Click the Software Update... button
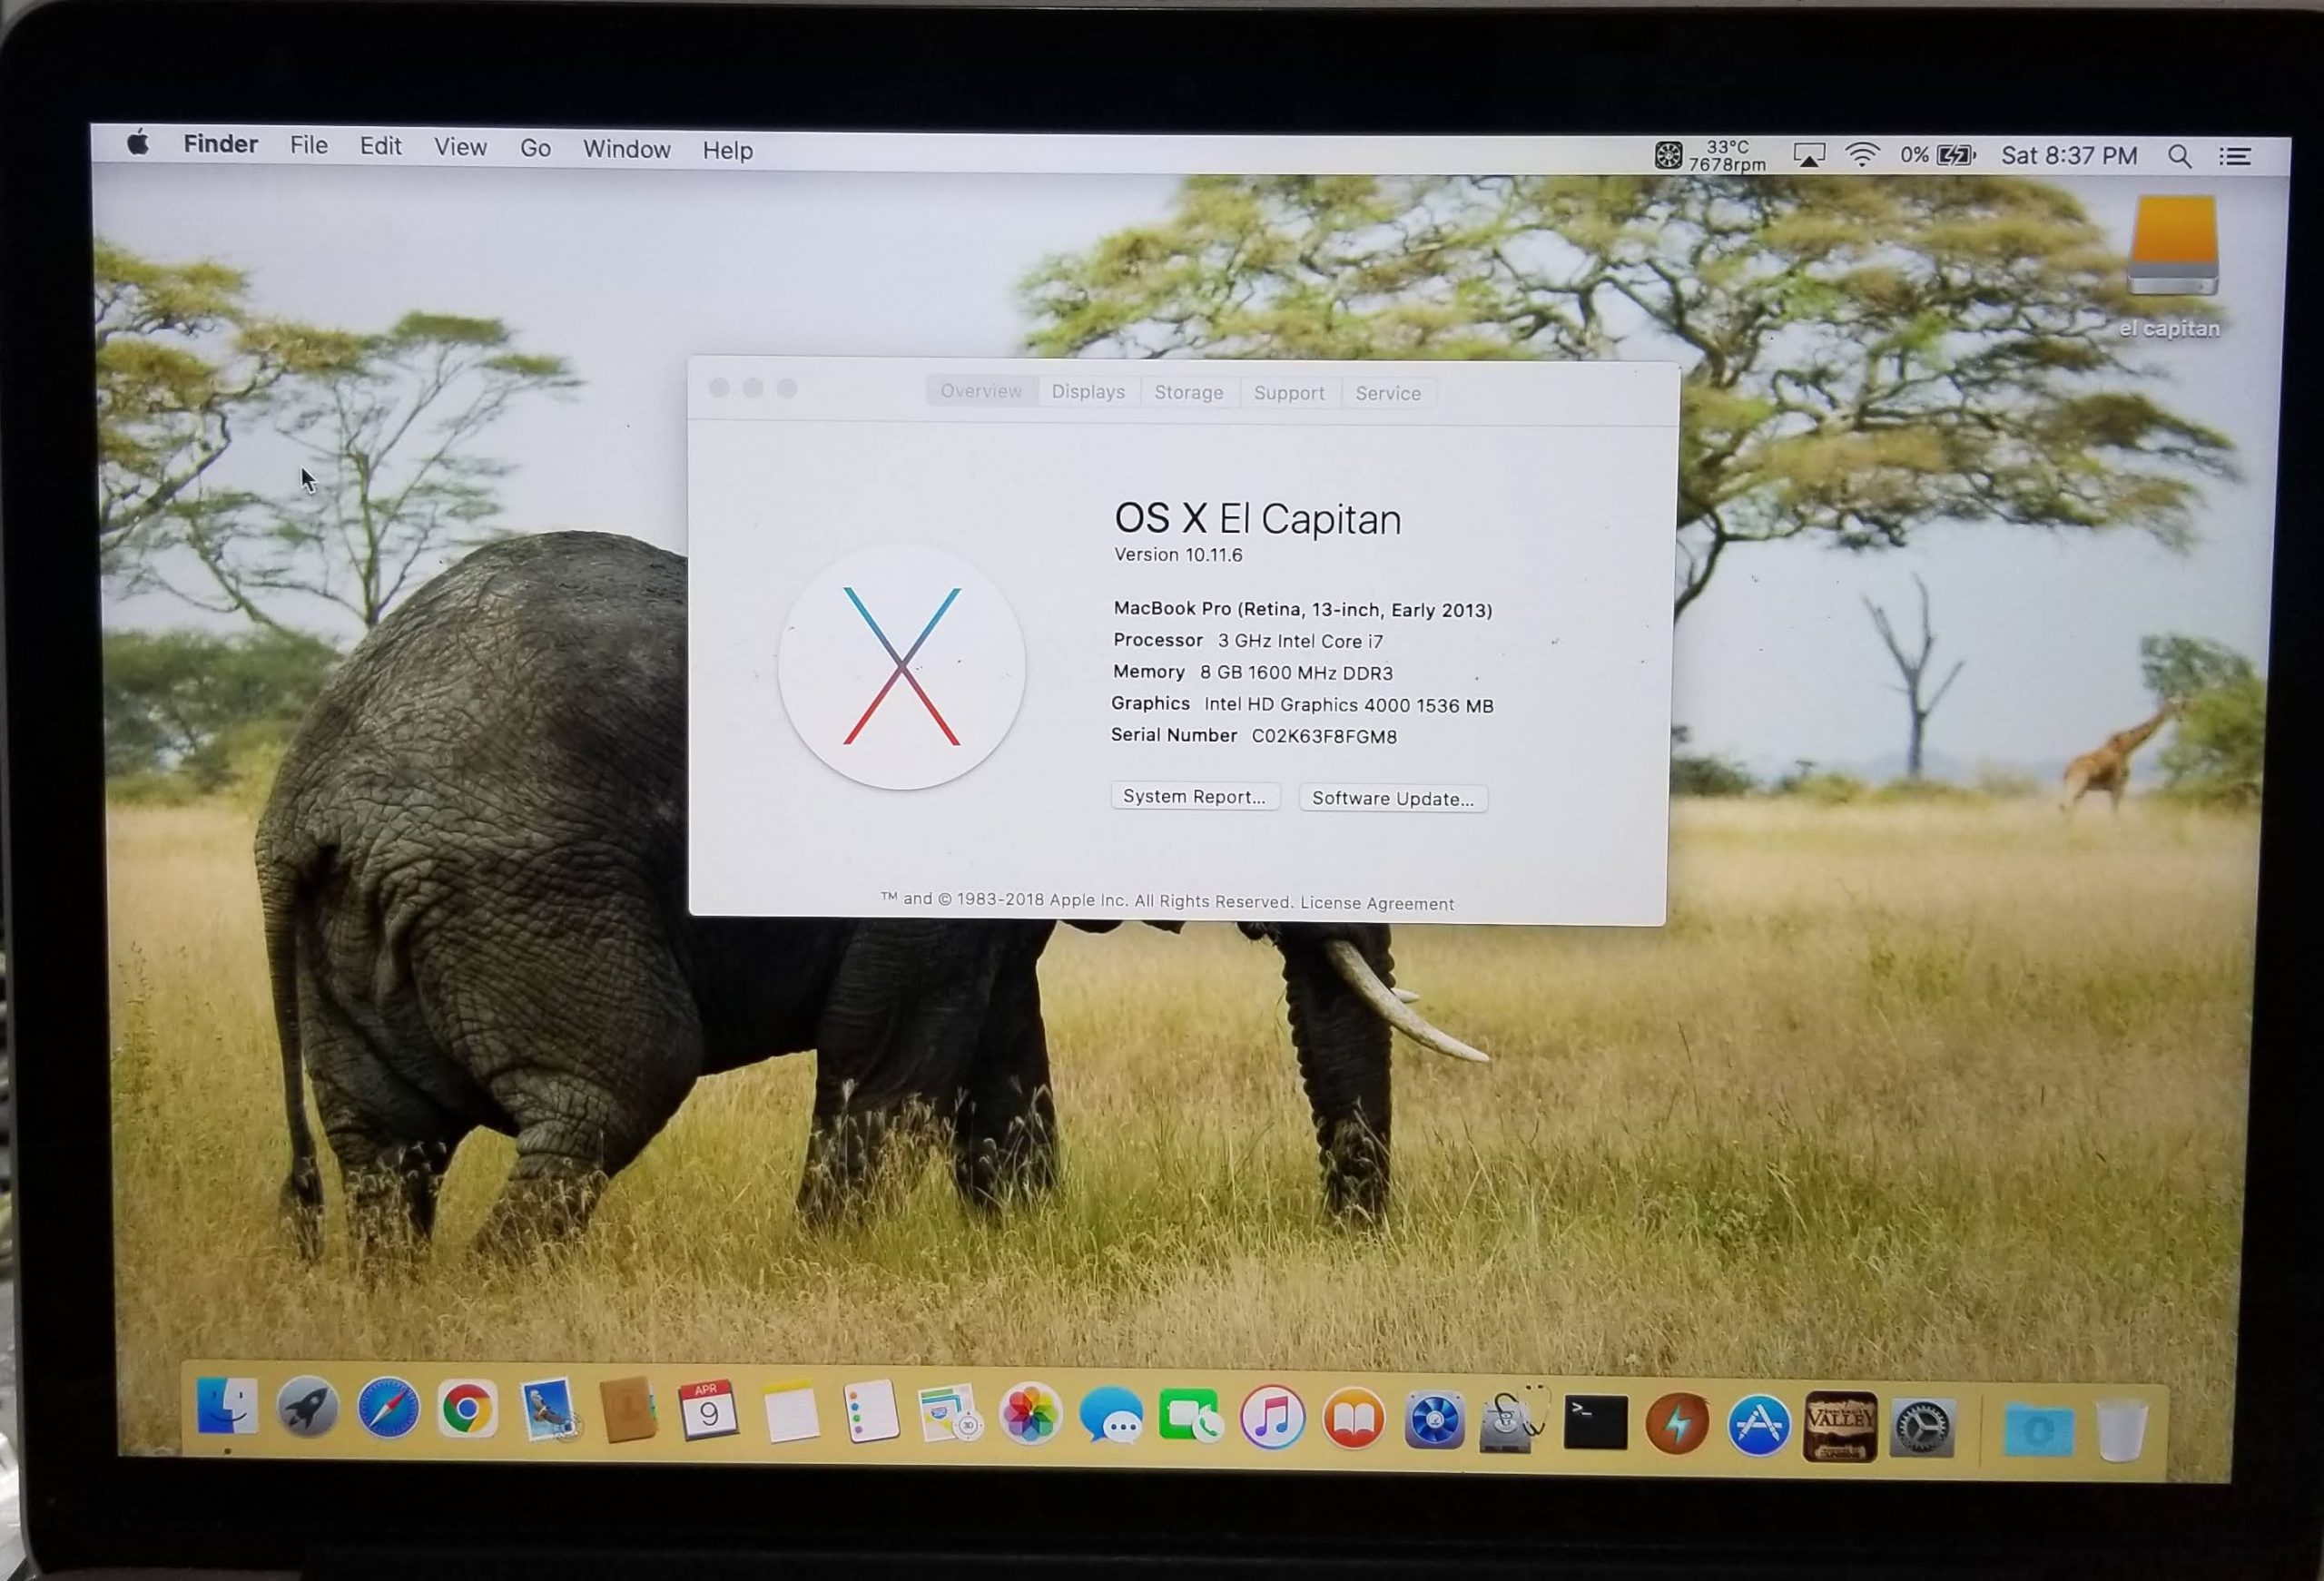The image size is (2324, 1581). click(x=1393, y=798)
